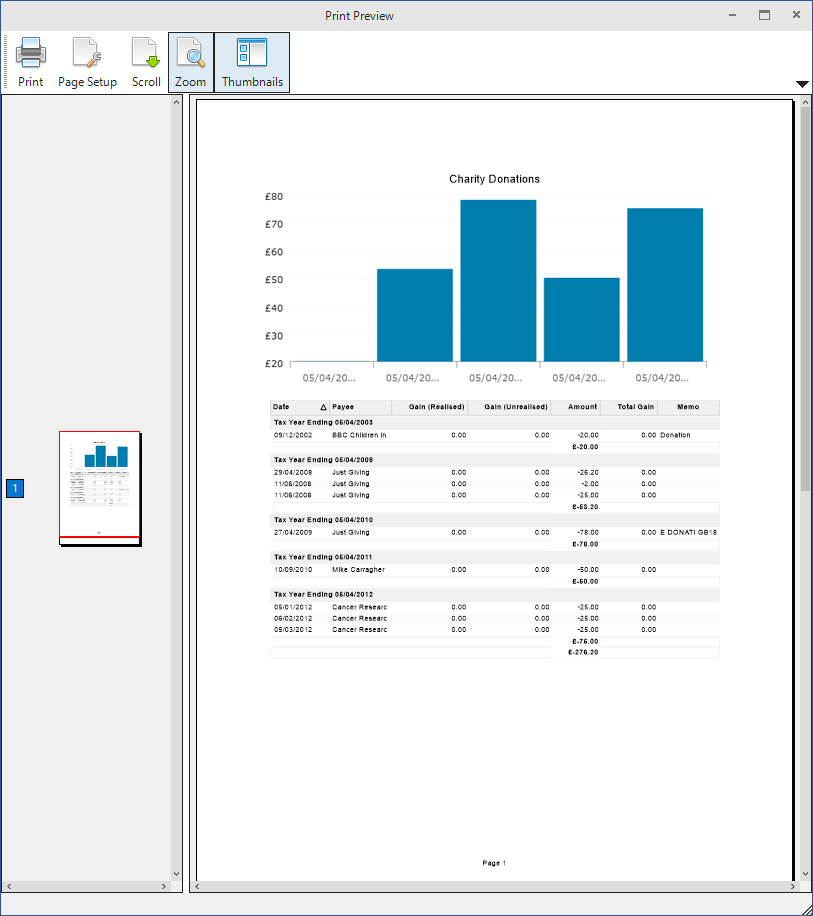Viewport: 813px width, 916px height.
Task: Click the Print printer icon
Action: [x=30, y=52]
